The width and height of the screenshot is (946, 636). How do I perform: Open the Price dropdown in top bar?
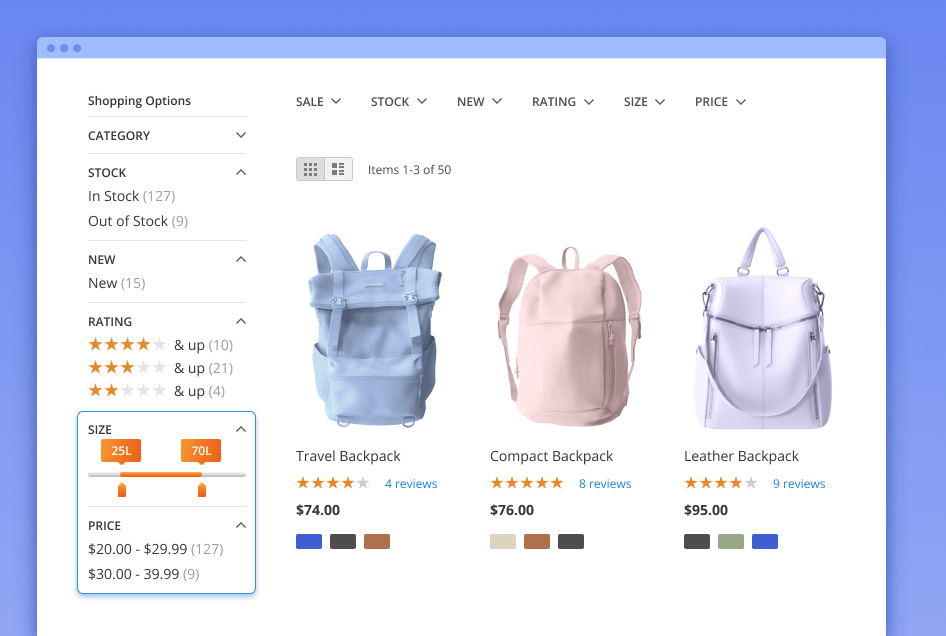coord(720,102)
